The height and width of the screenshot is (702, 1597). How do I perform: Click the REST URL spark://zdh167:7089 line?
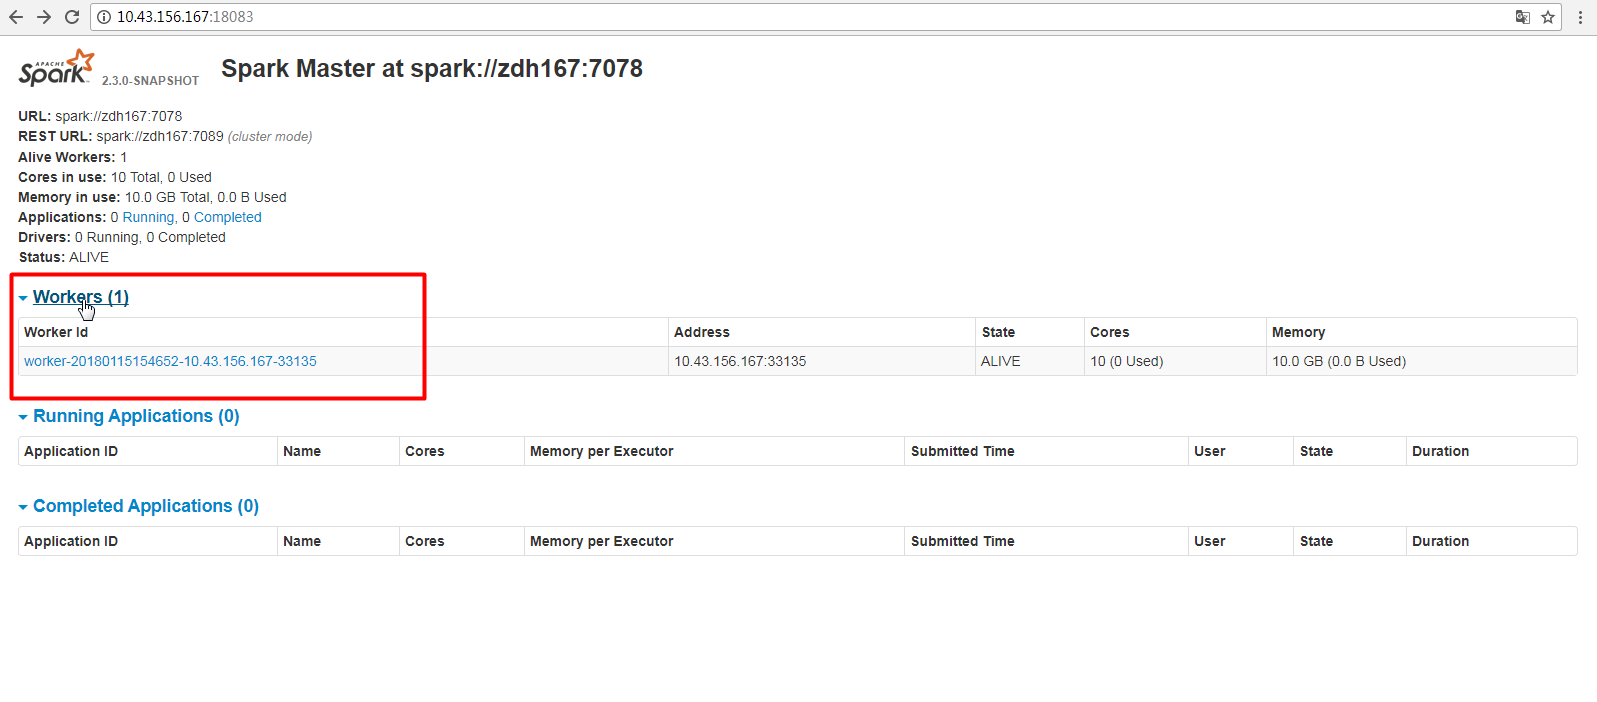coord(165,136)
